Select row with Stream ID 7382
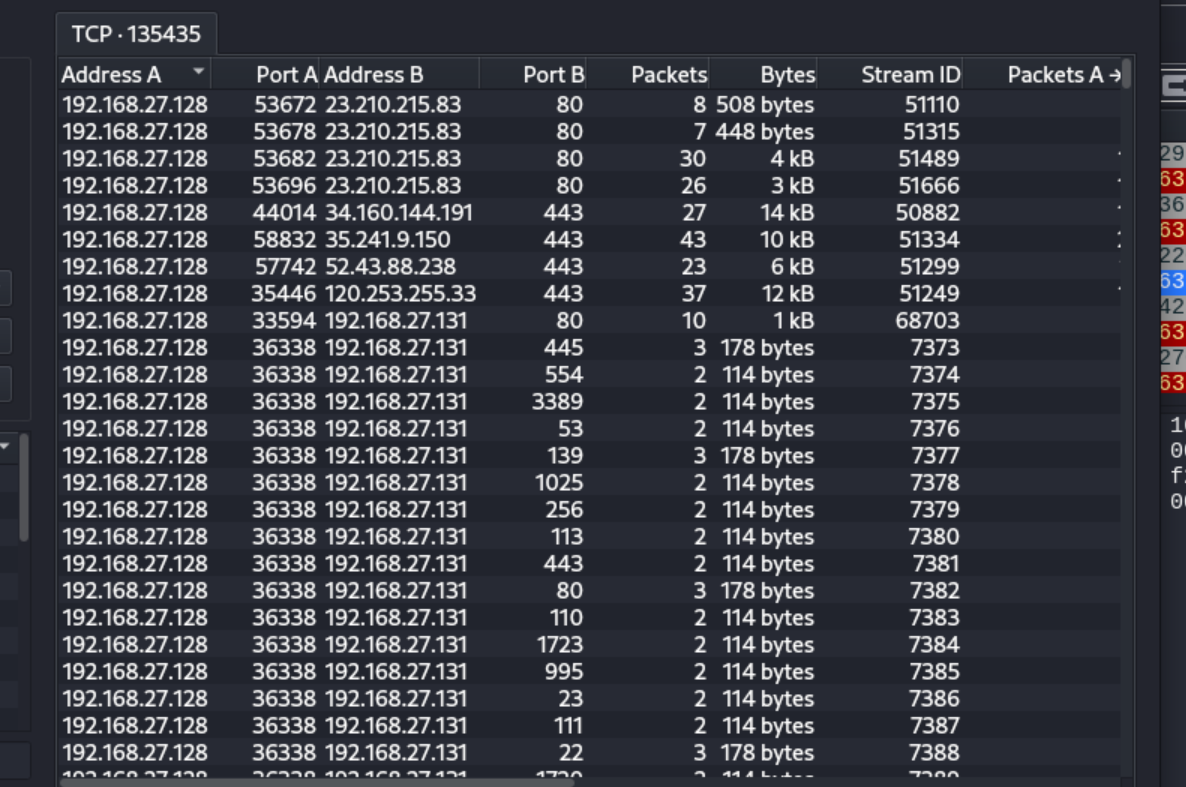Image resolution: width=1186 pixels, height=787 pixels. click(590, 590)
